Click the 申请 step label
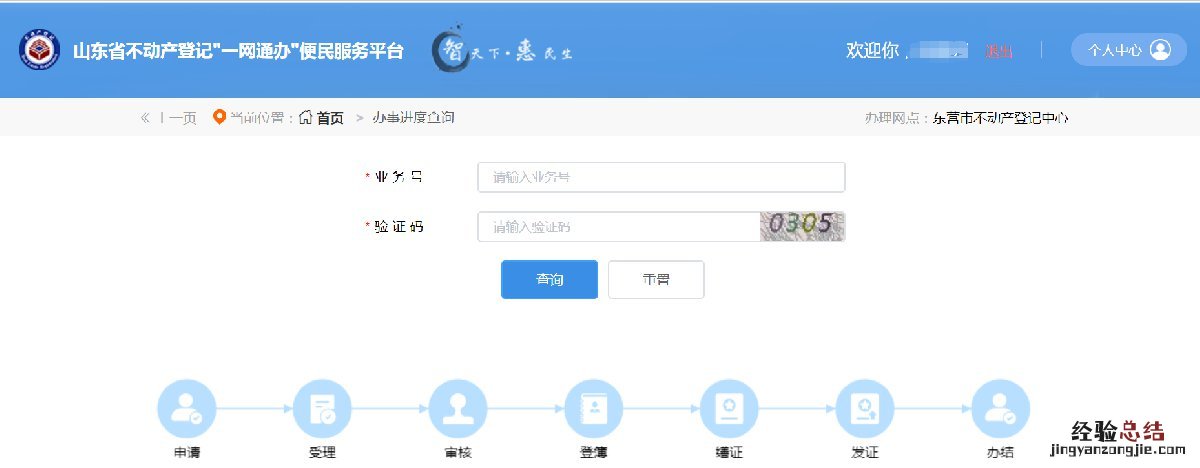 (x=187, y=453)
